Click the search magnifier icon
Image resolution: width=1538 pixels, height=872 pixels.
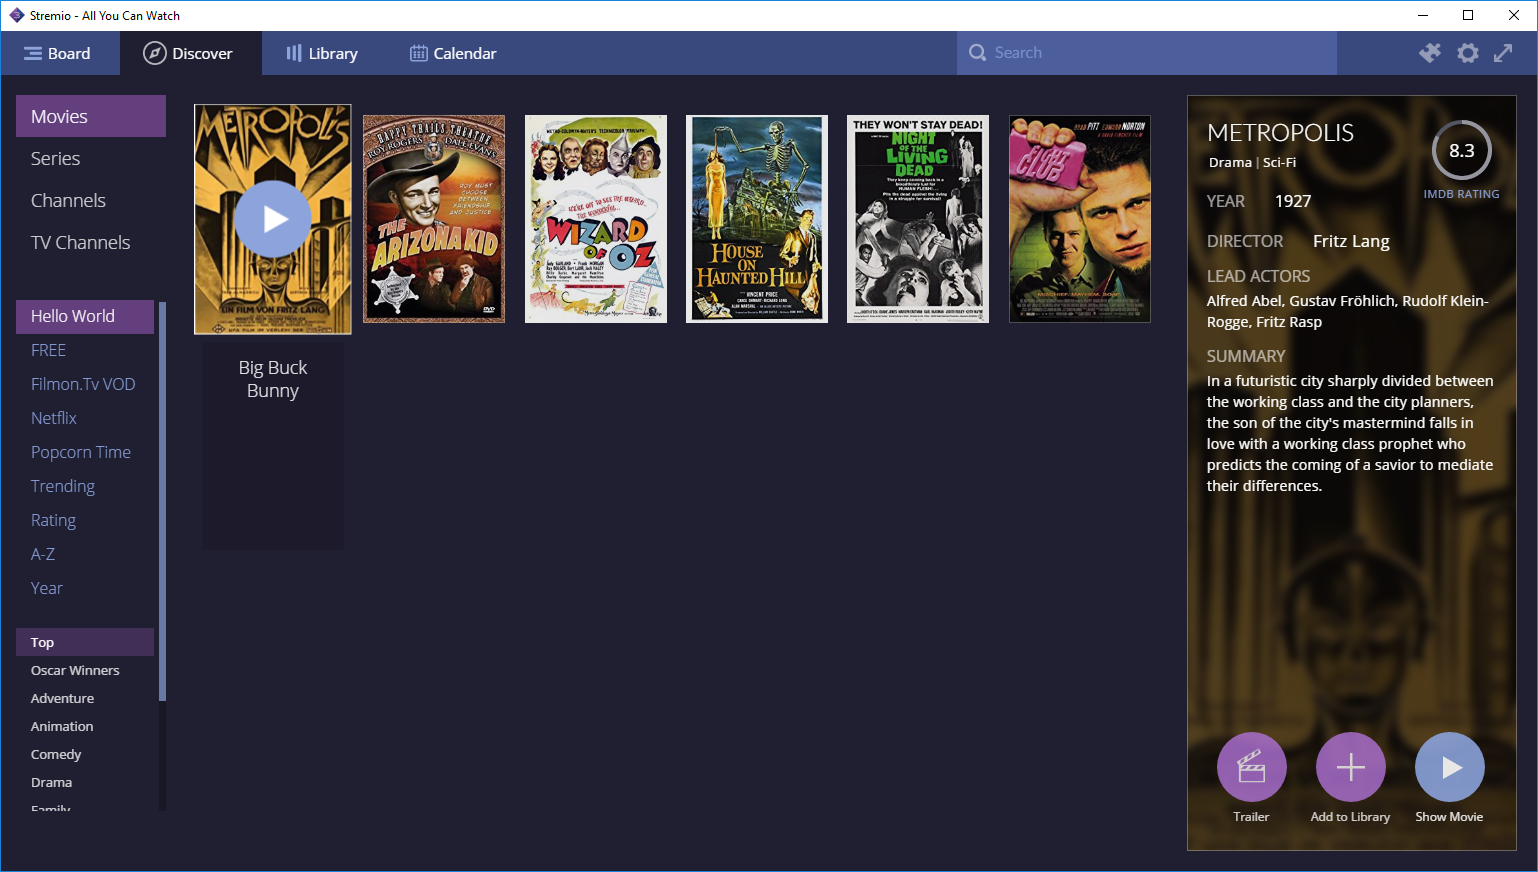(x=977, y=53)
